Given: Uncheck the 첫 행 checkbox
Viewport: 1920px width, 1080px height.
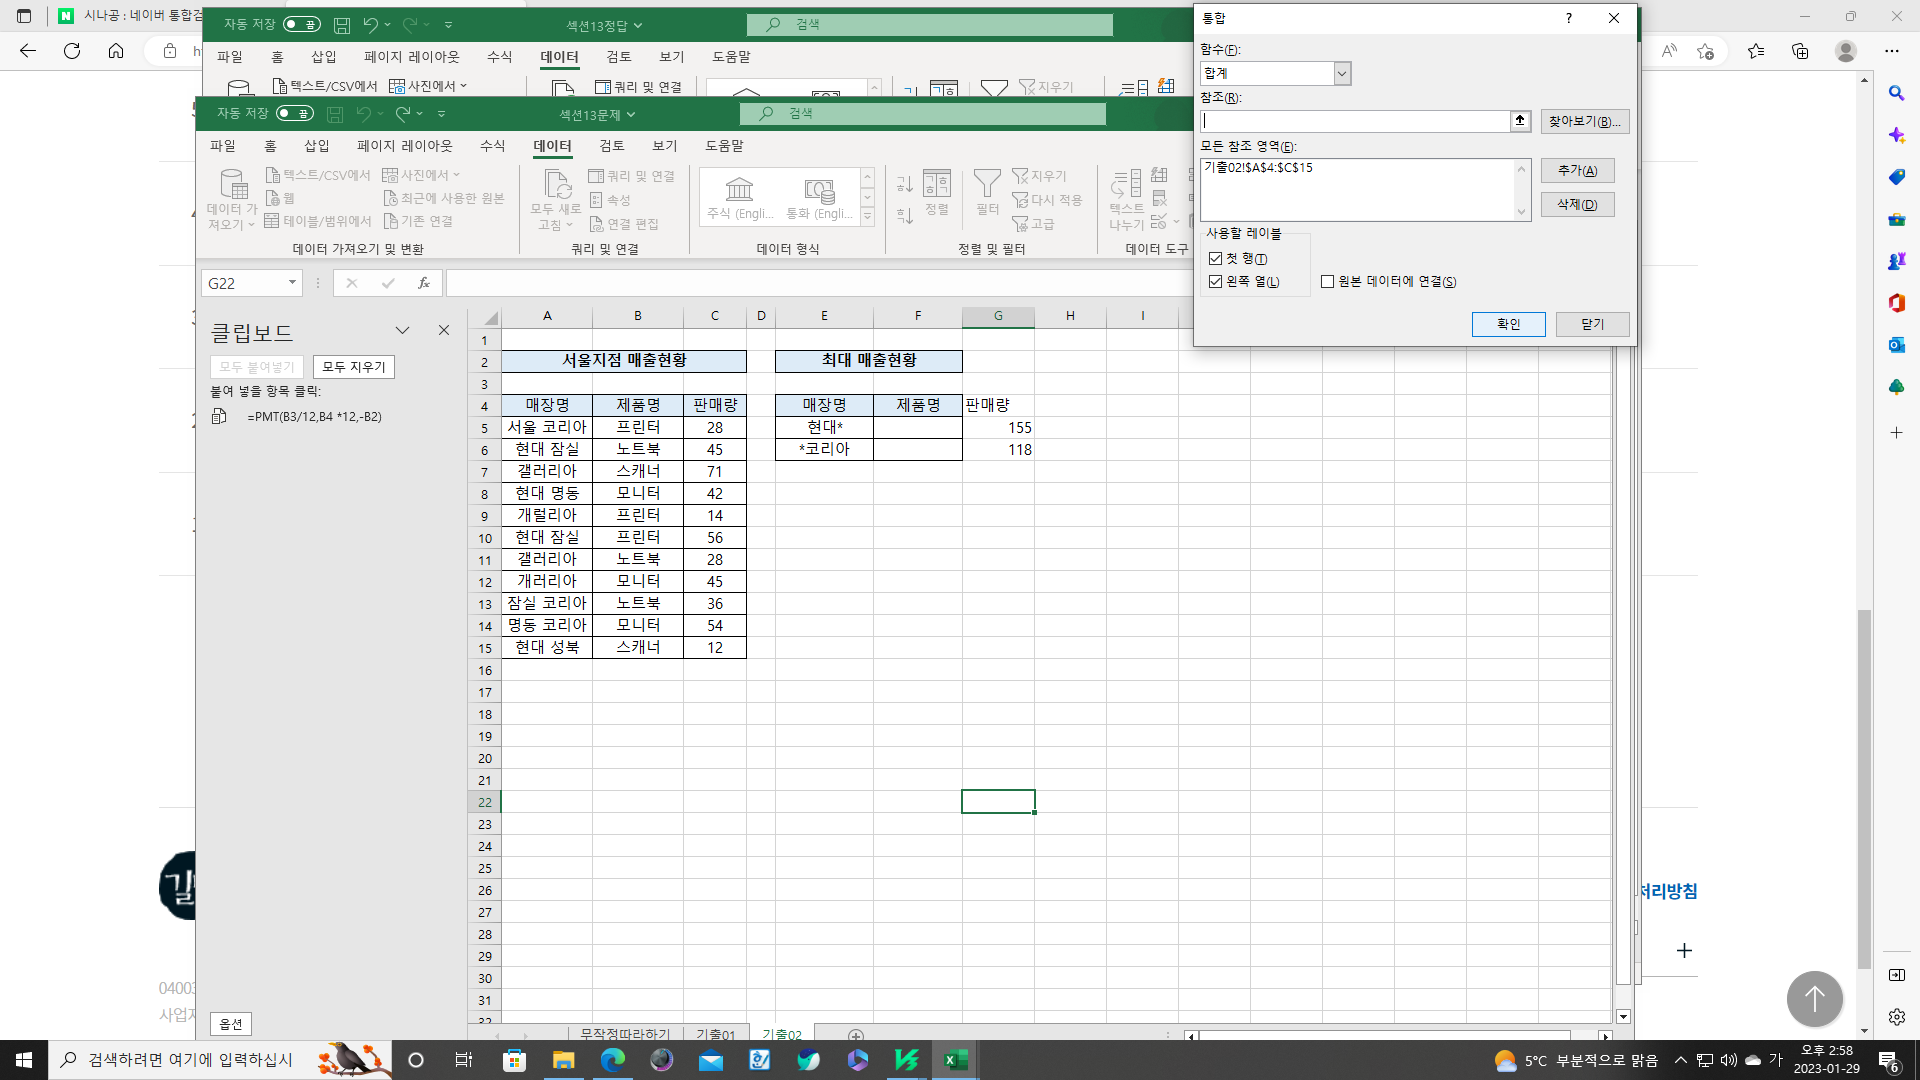Looking at the screenshot, I should 1216,259.
